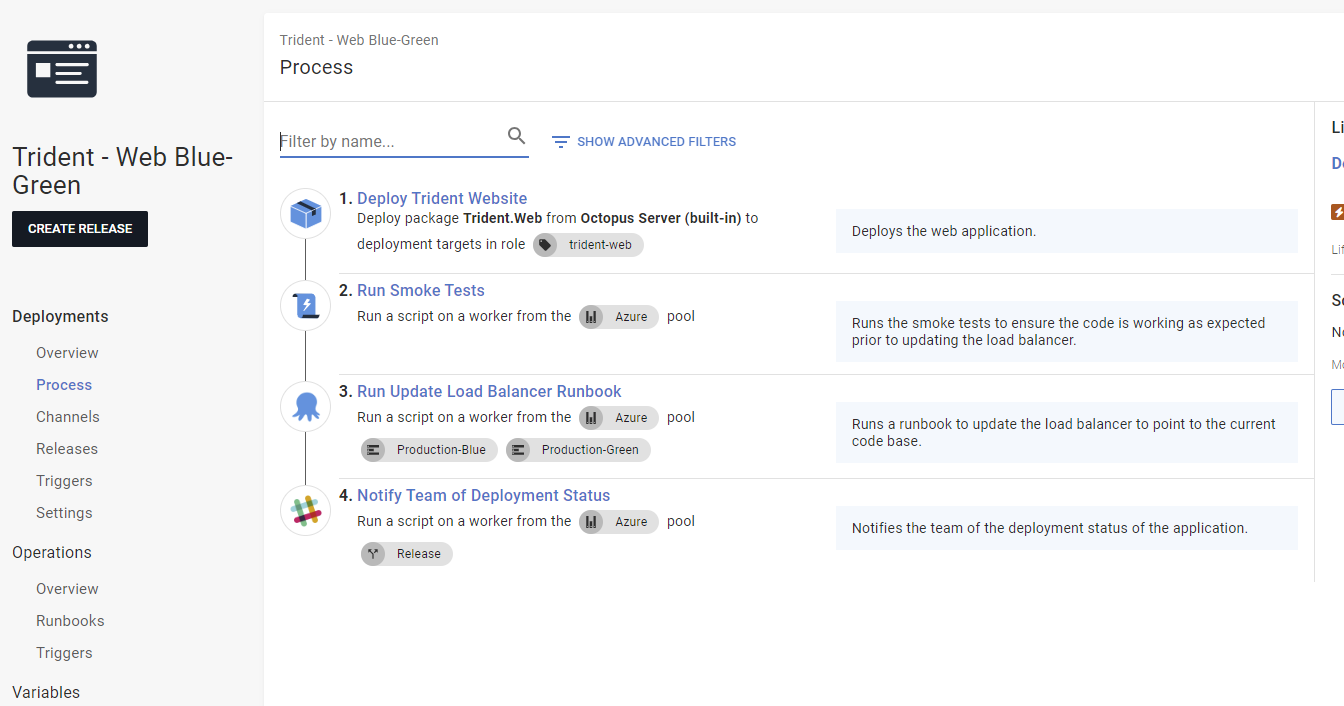The height and width of the screenshot is (706, 1344).
Task: Select the Production-Green environment chip
Action: tap(578, 450)
